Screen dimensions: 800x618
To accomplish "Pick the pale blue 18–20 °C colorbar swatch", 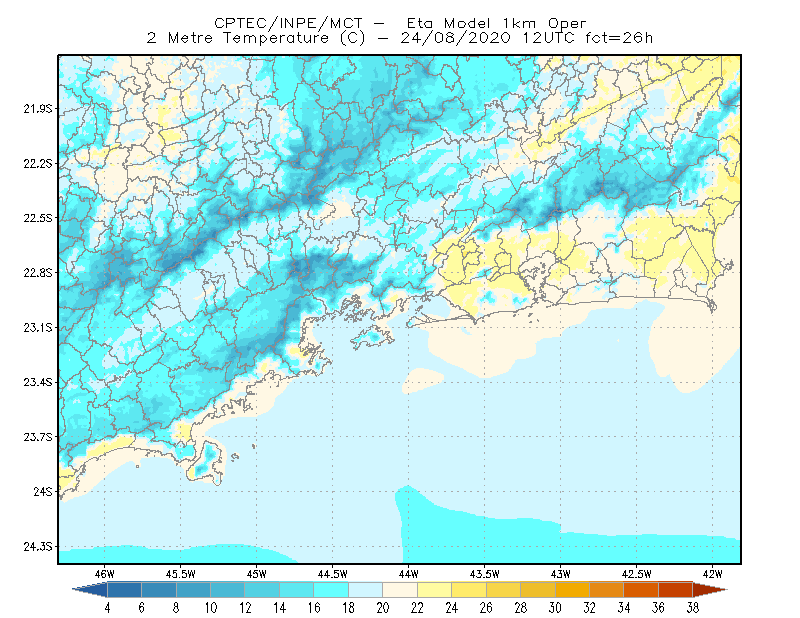I will click(x=365, y=590).
